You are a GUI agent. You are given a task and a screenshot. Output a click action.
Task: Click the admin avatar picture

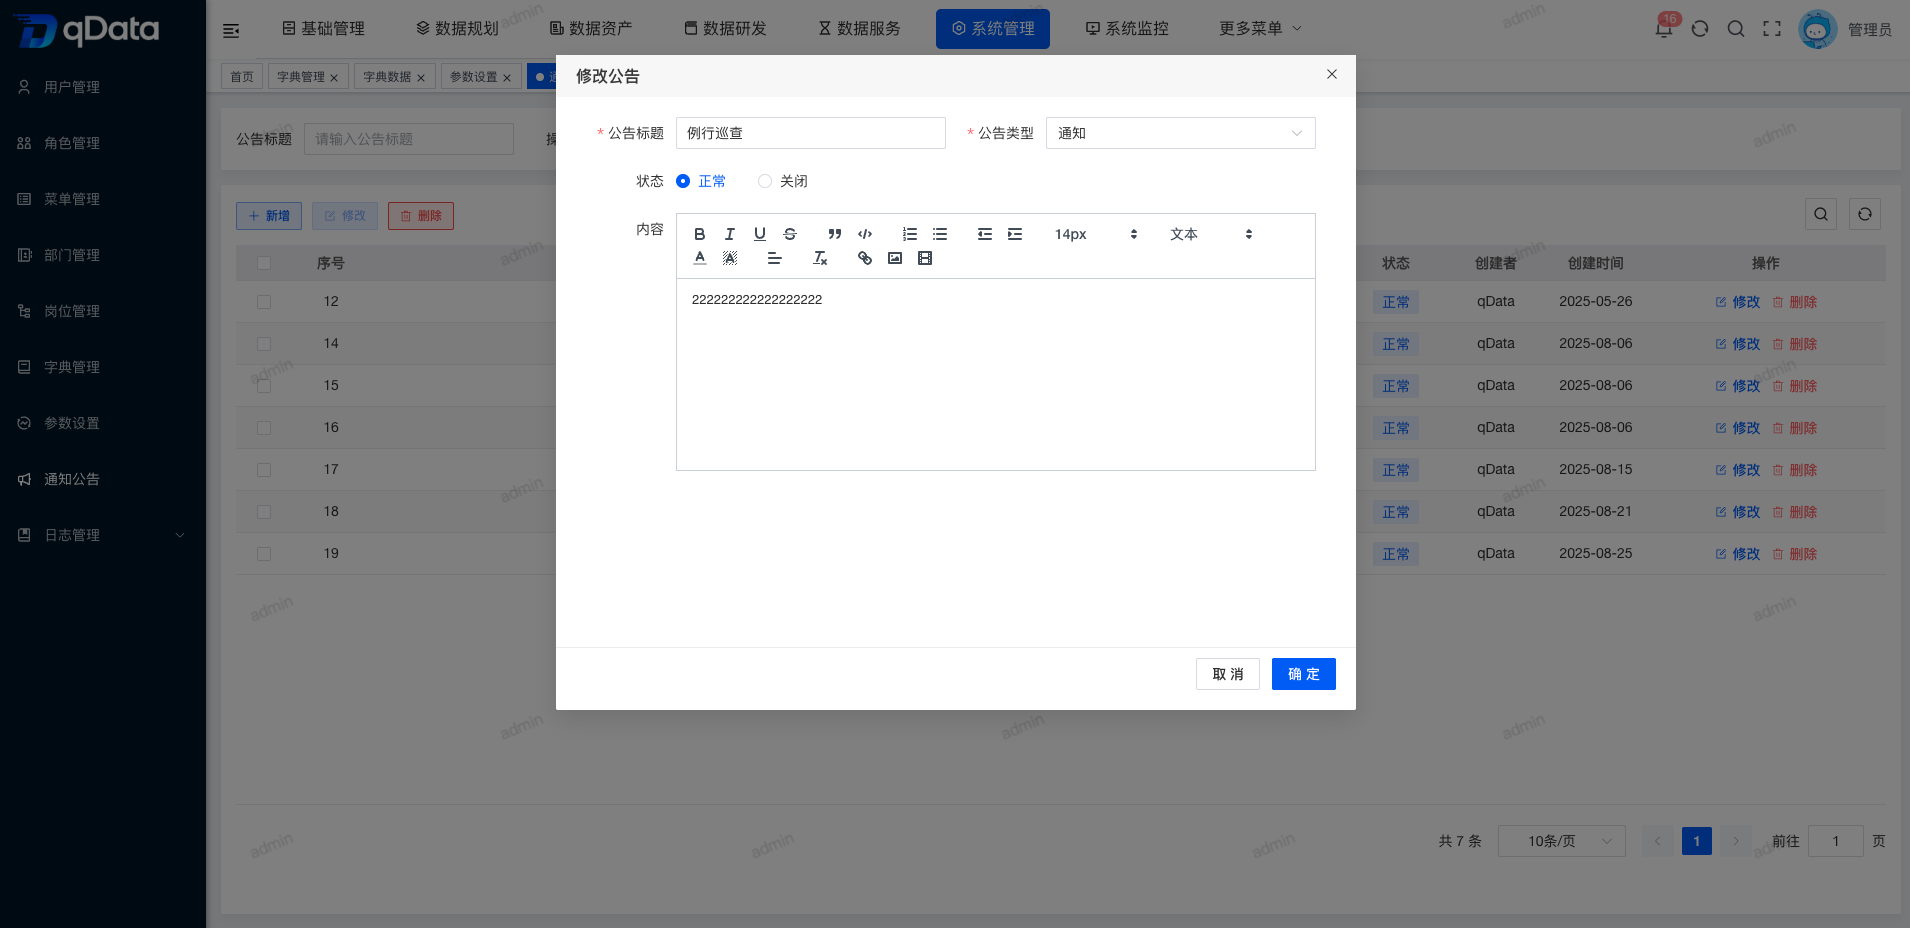tap(1817, 29)
